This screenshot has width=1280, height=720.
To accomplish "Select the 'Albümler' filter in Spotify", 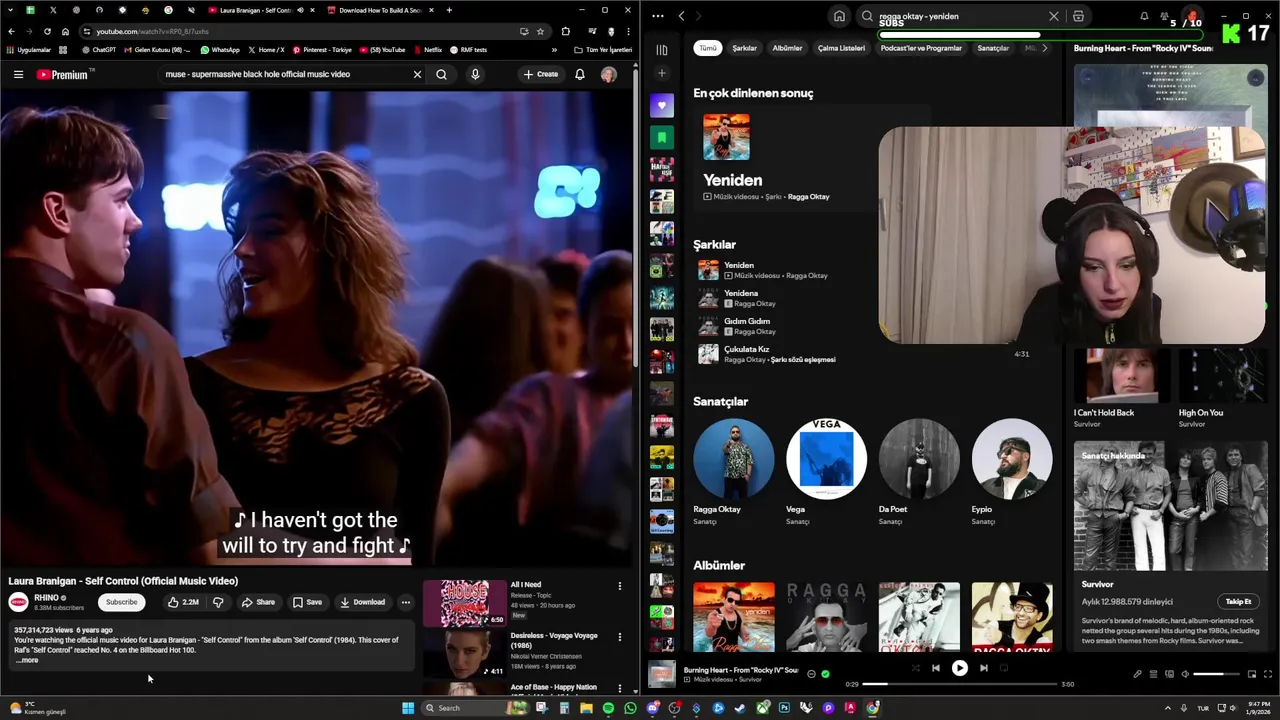I will tap(787, 48).
